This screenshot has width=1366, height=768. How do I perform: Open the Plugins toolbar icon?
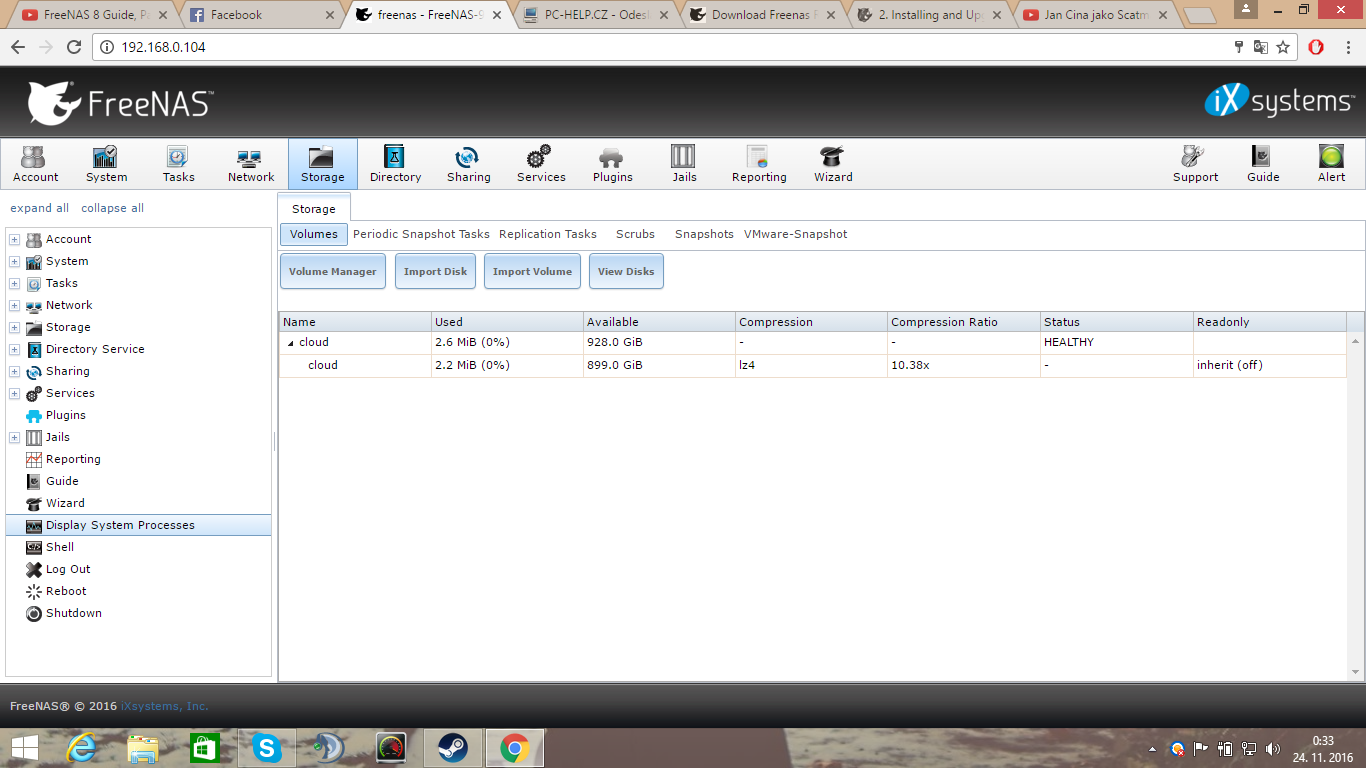[612, 164]
